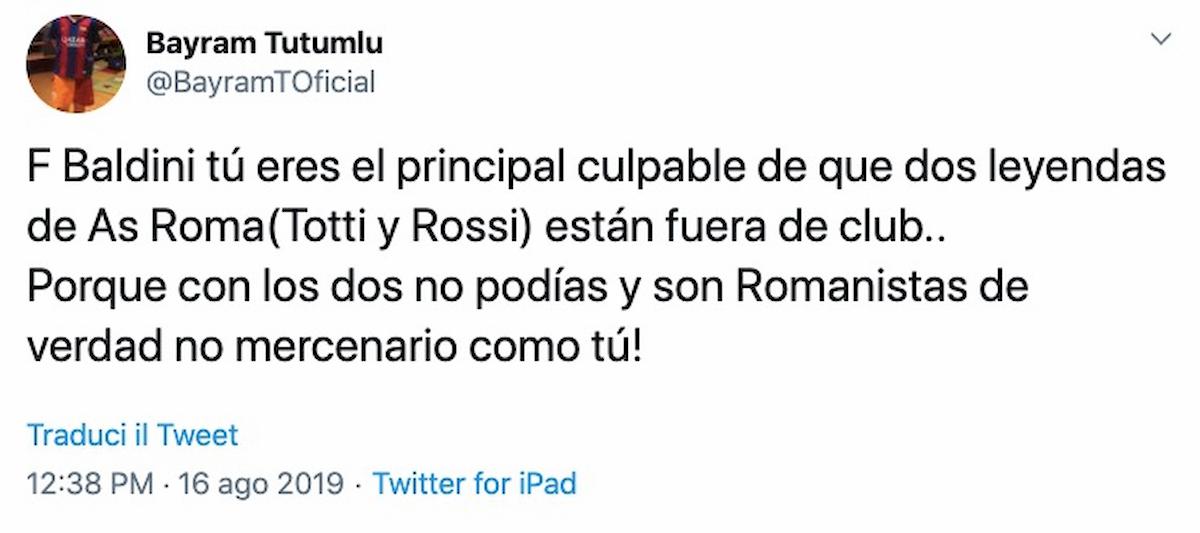Click the 12:38 PM time stamp
1200x533 pixels.
click(x=91, y=485)
